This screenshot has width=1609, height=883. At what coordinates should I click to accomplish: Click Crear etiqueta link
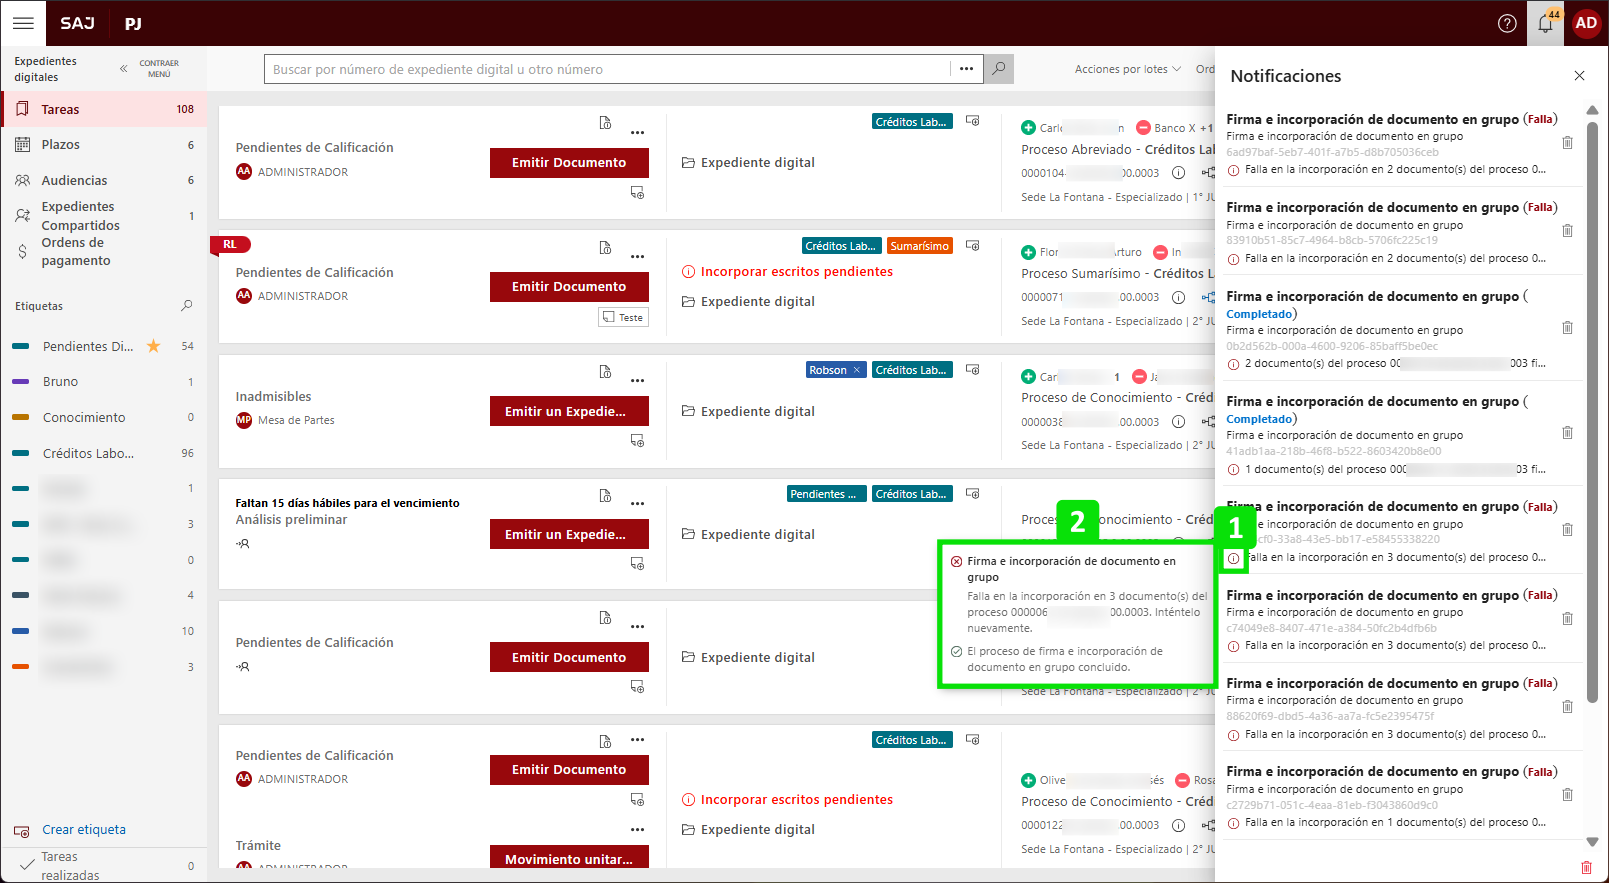tap(84, 830)
